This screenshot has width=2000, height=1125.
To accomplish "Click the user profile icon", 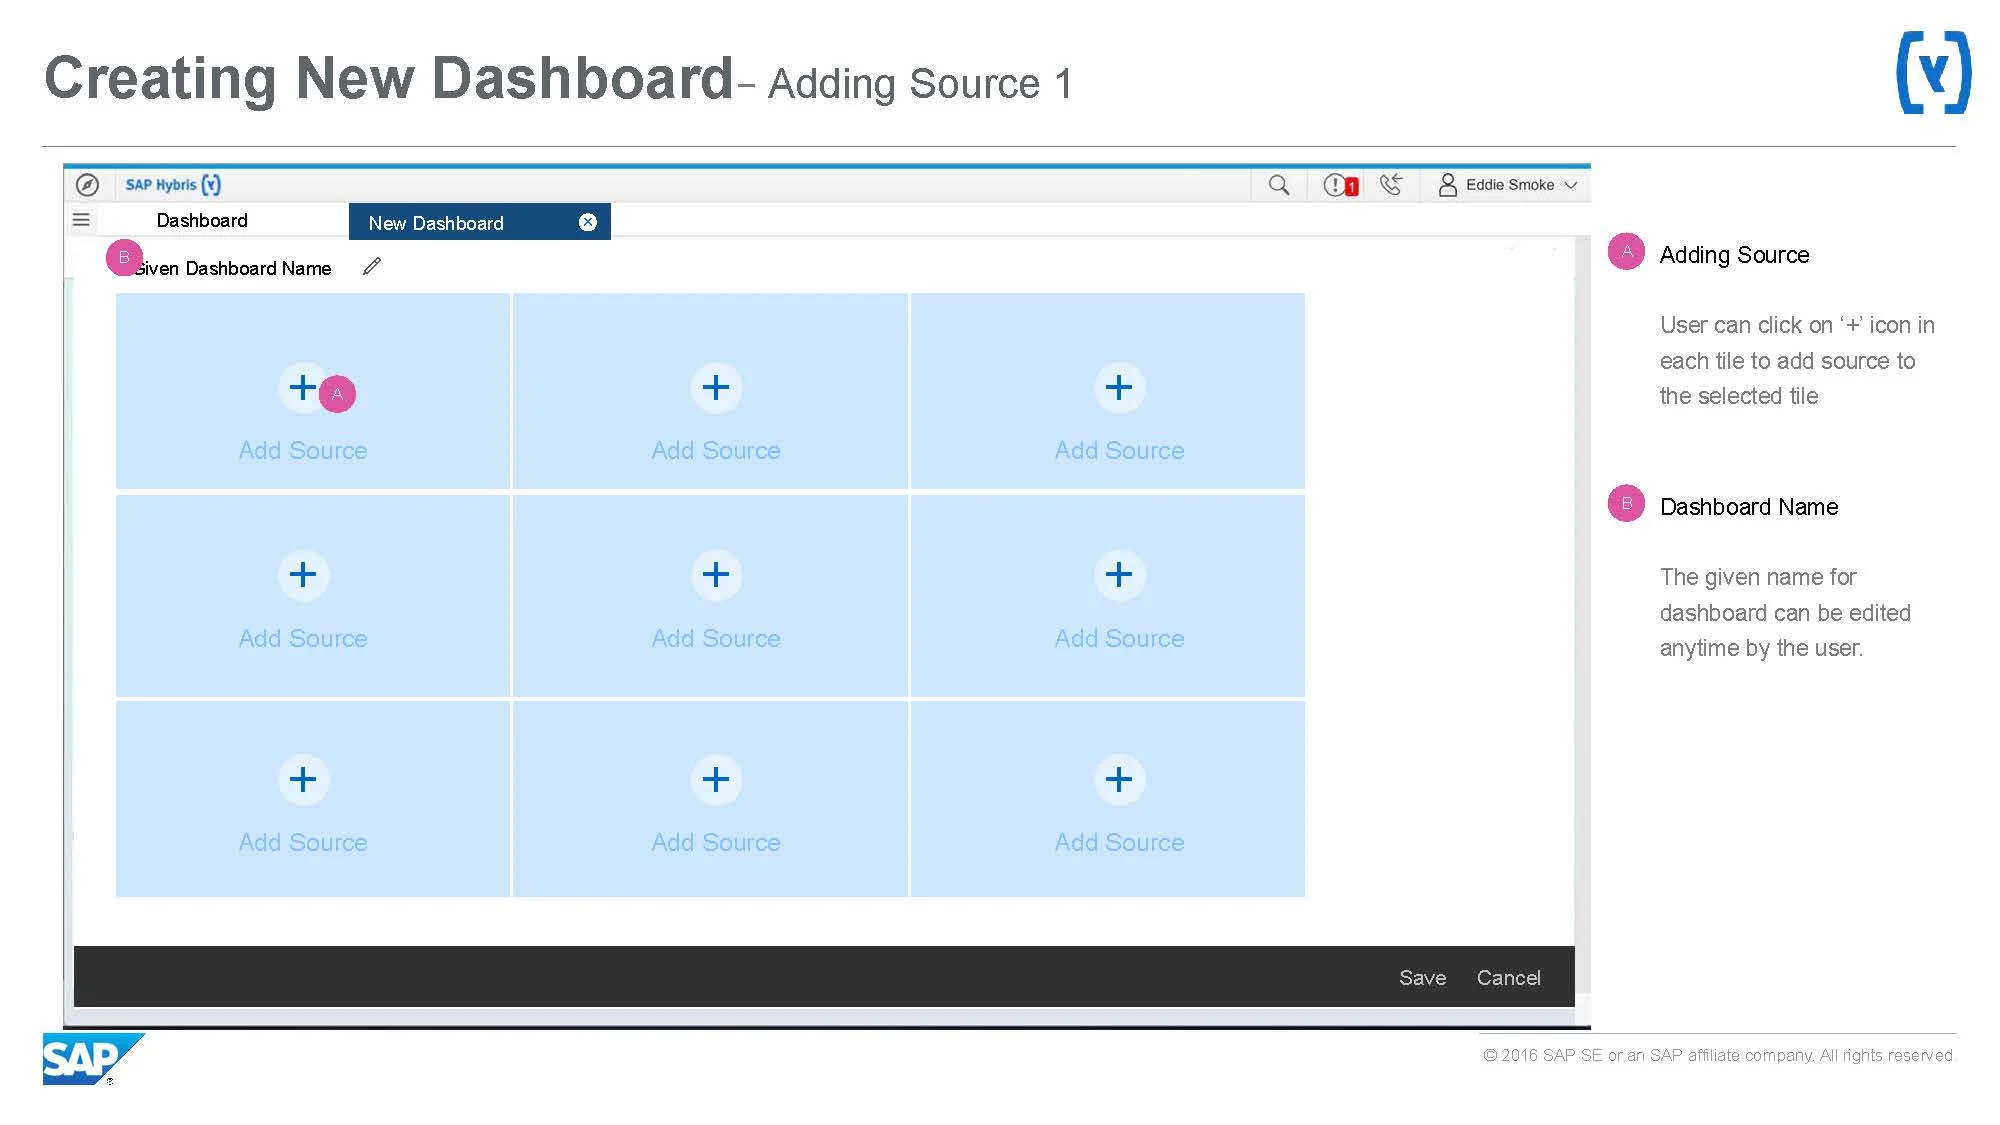I will coord(1447,185).
